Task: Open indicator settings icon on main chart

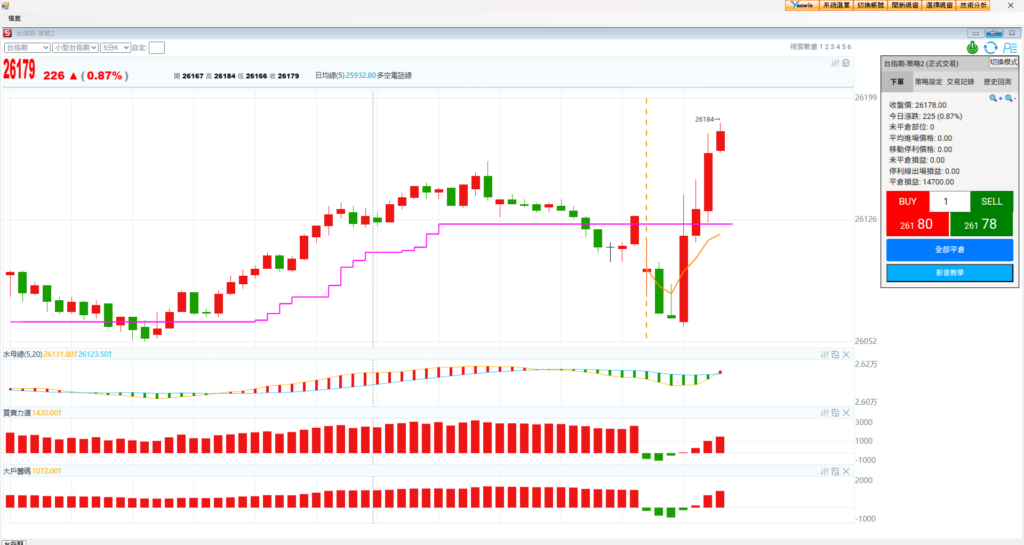Action: 834,64
